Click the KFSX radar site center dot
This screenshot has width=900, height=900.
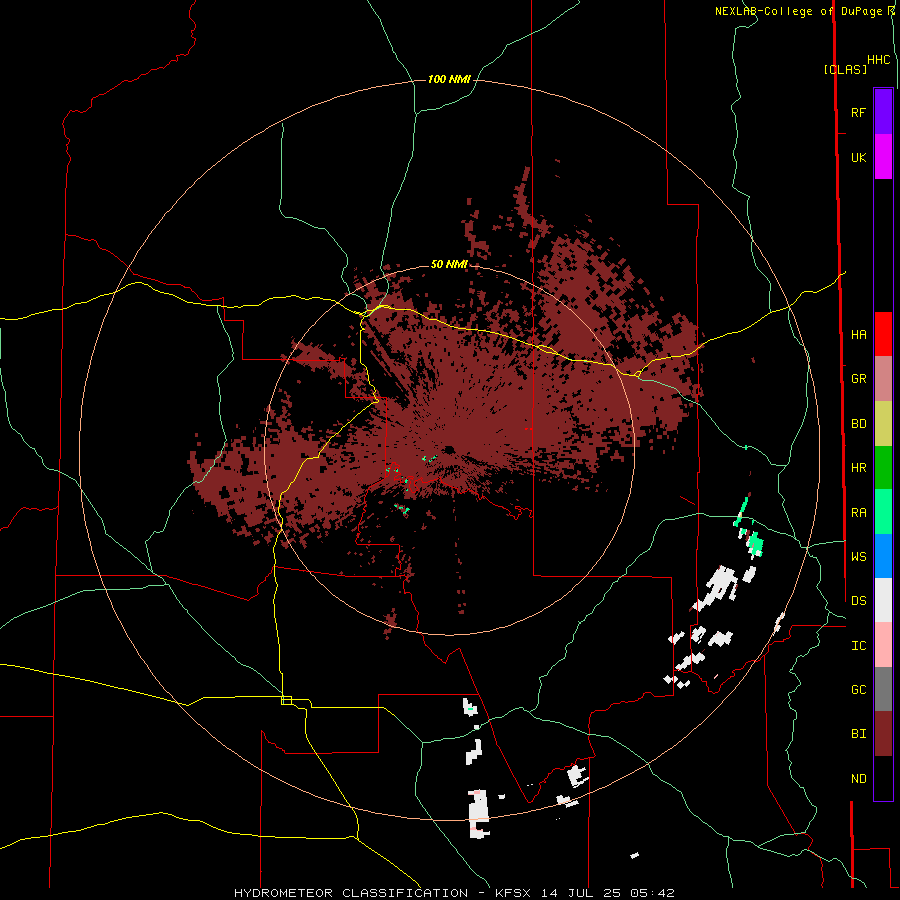click(449, 449)
